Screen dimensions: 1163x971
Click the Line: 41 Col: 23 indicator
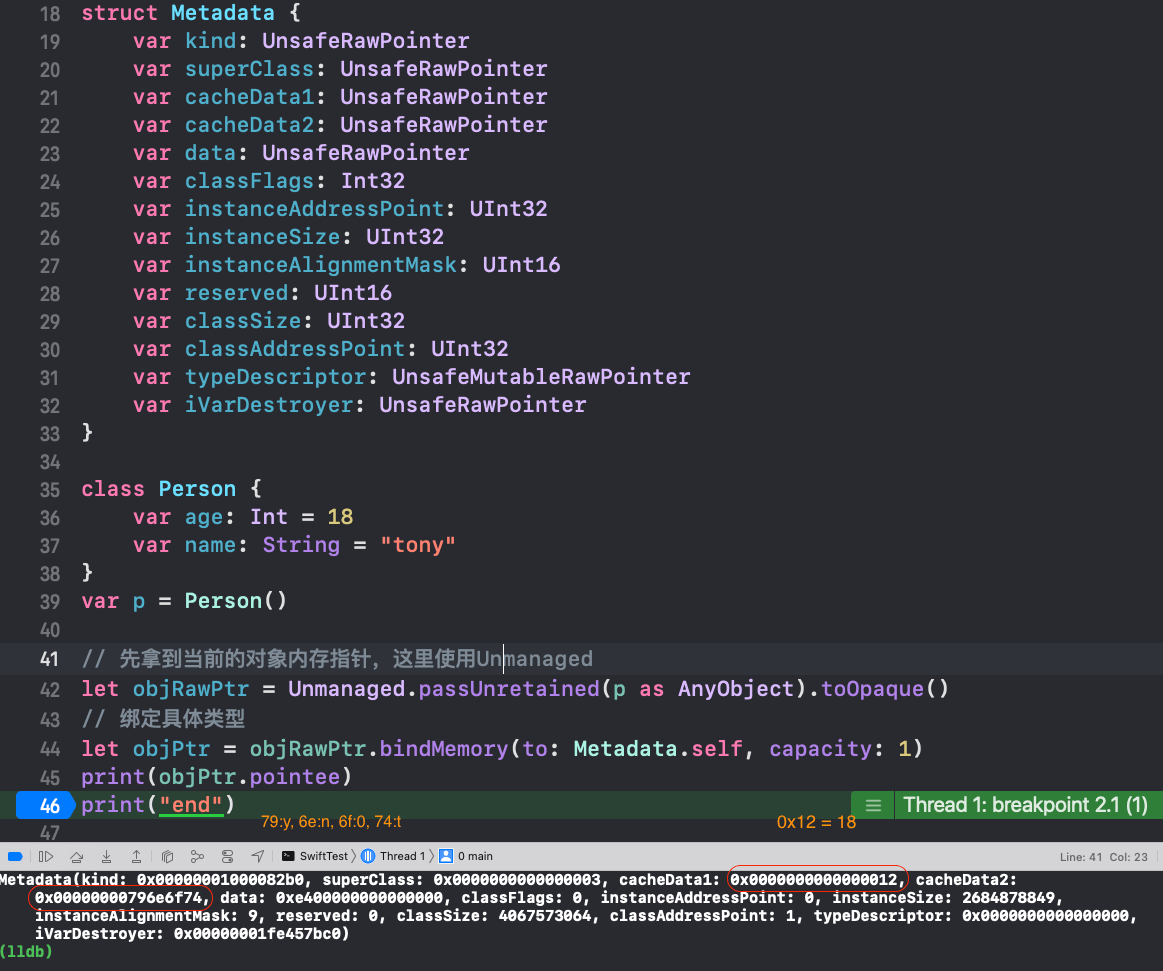1103,857
